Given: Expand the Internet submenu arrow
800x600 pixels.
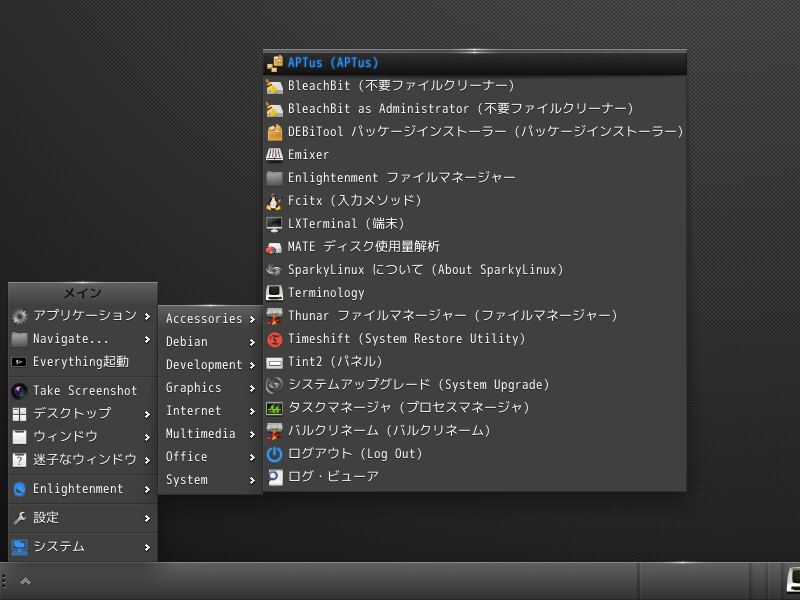Looking at the screenshot, I should [252, 411].
